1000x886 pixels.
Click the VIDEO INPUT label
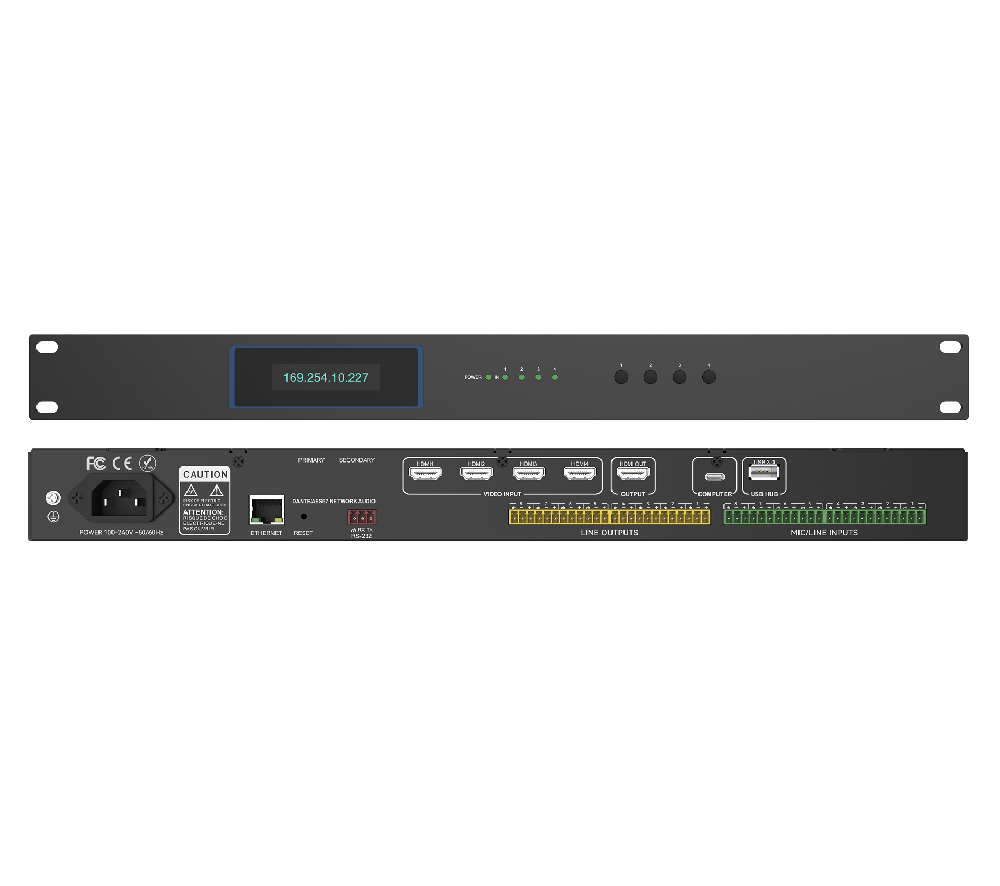502,494
